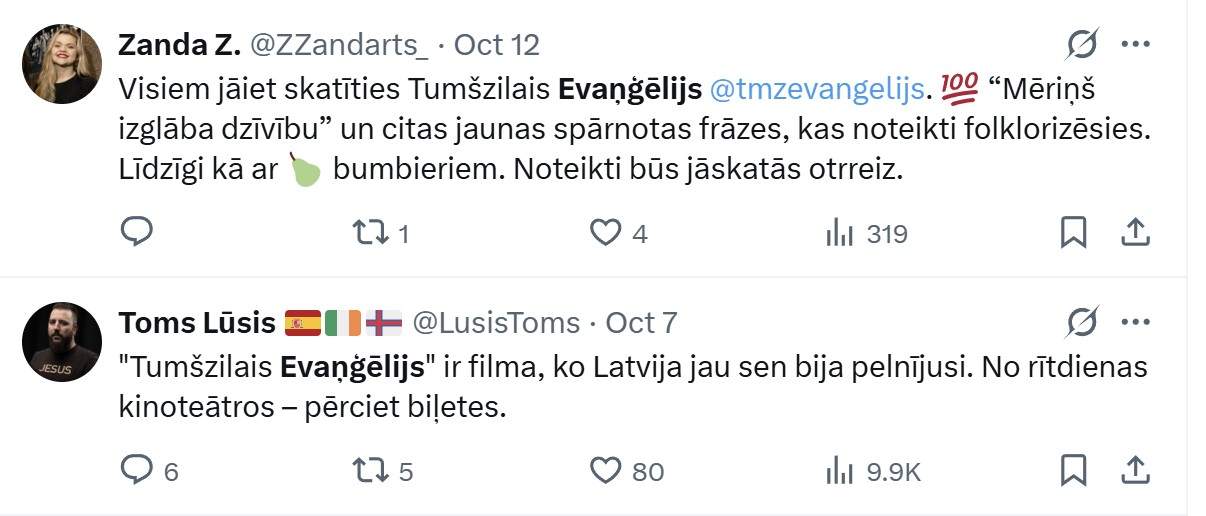Click Toms Lūsis's profile avatar
Viewport: 1206px width, 516px height.
coord(62,342)
